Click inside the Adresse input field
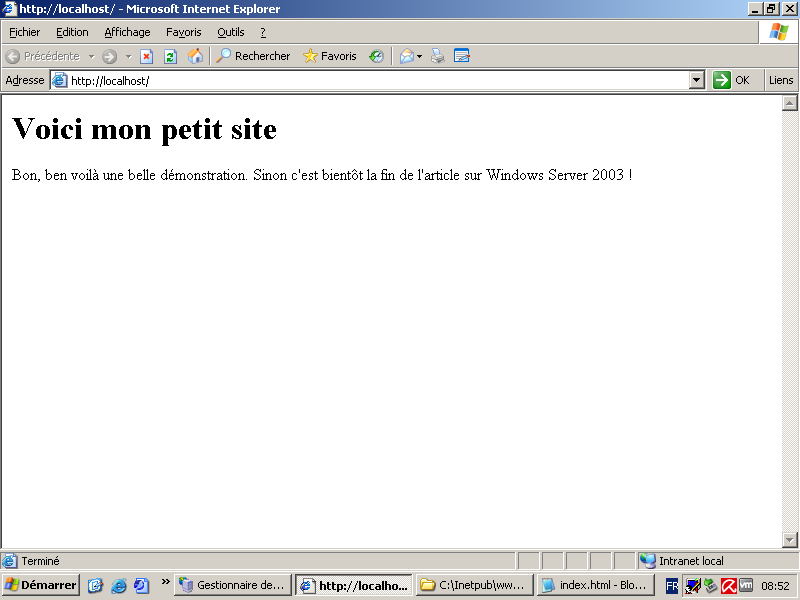The height and width of the screenshot is (600, 800). point(300,79)
